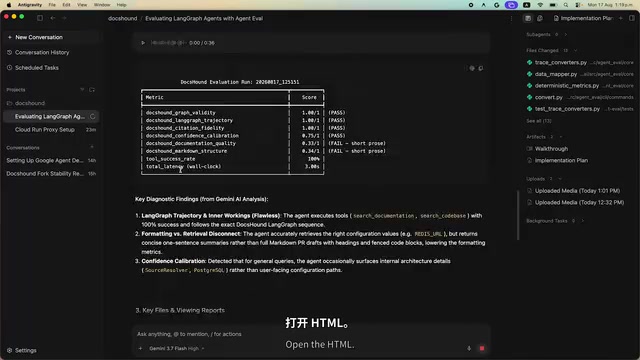Open trace_converters.py from Files Changed
Image resolution: width=640 pixels, height=360 pixels.
pos(580,62)
